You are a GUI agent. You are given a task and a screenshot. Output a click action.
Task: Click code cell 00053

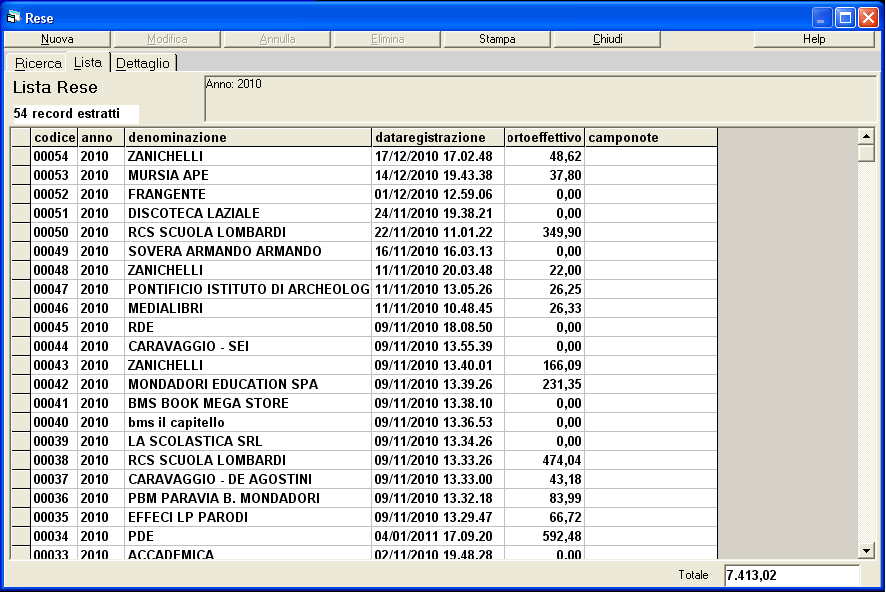click(54, 175)
